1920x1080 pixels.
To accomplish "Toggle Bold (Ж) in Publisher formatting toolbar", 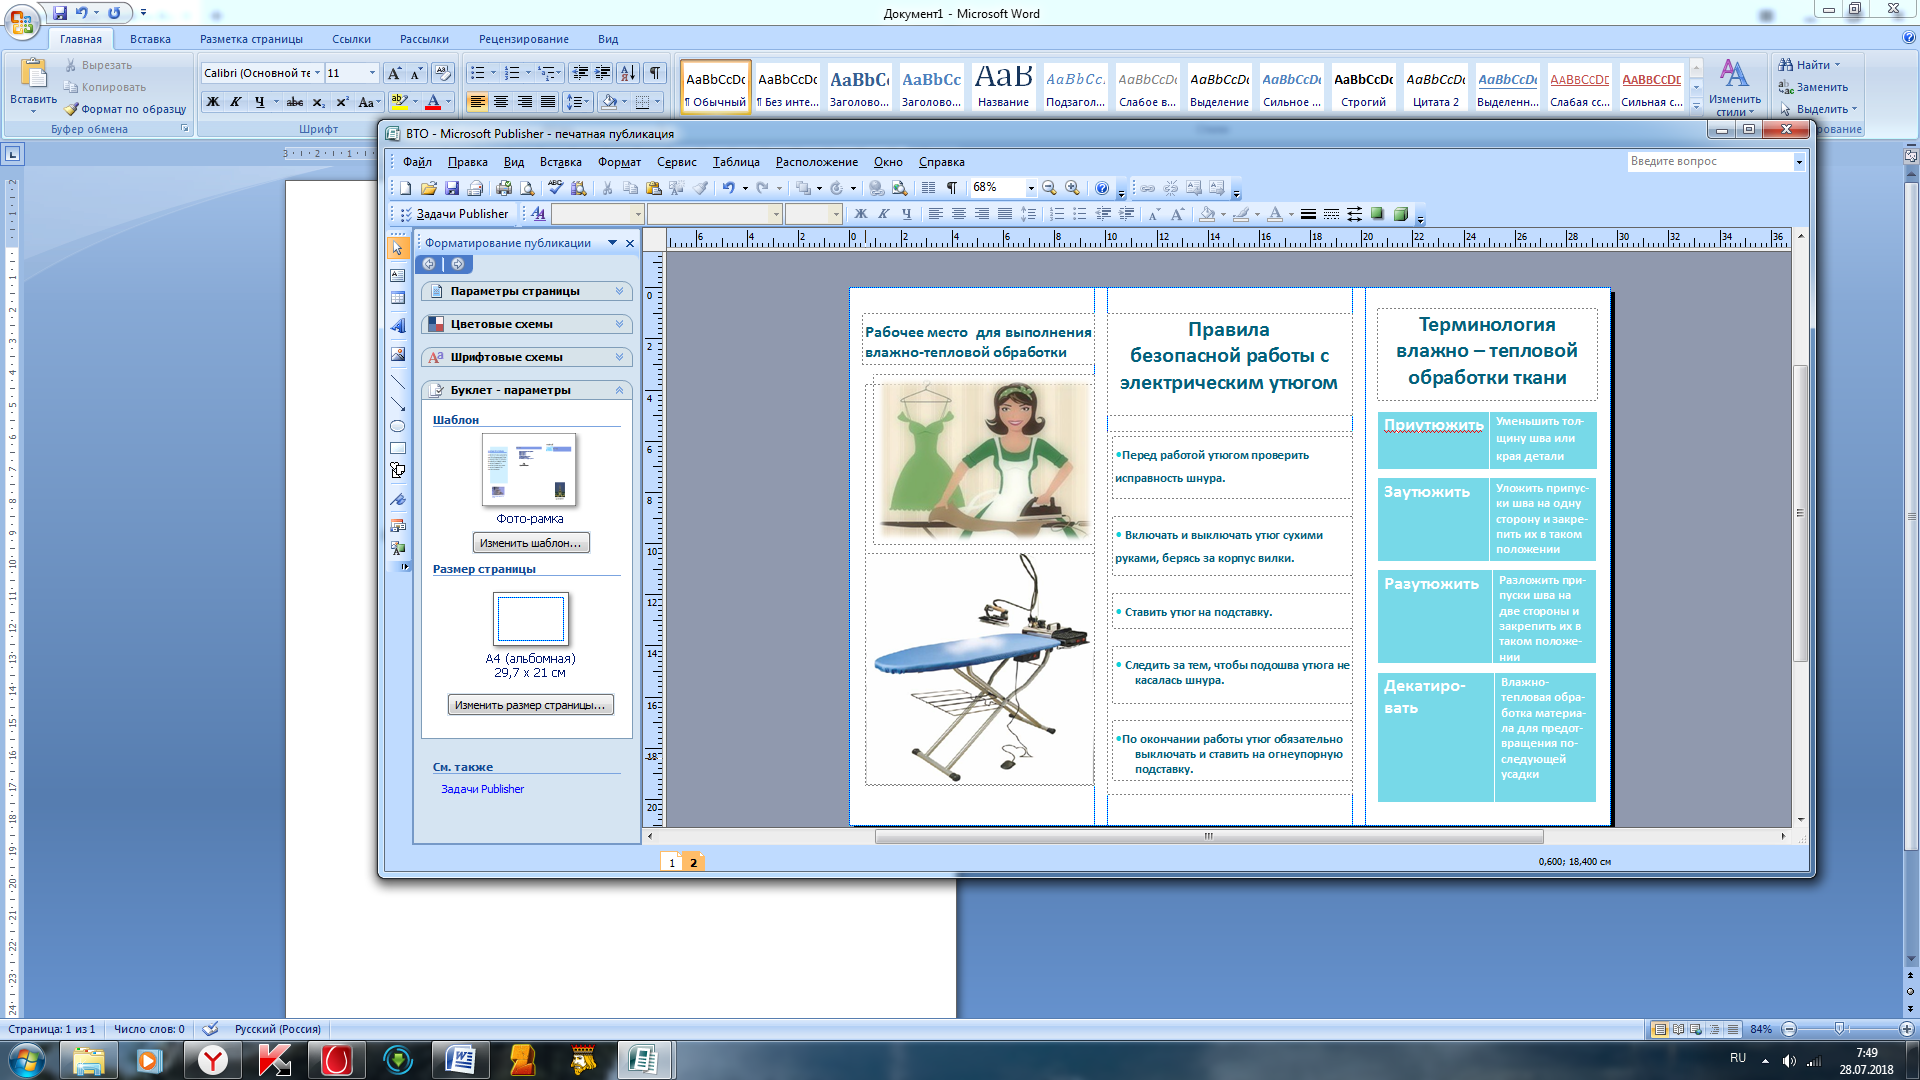I will [x=861, y=214].
